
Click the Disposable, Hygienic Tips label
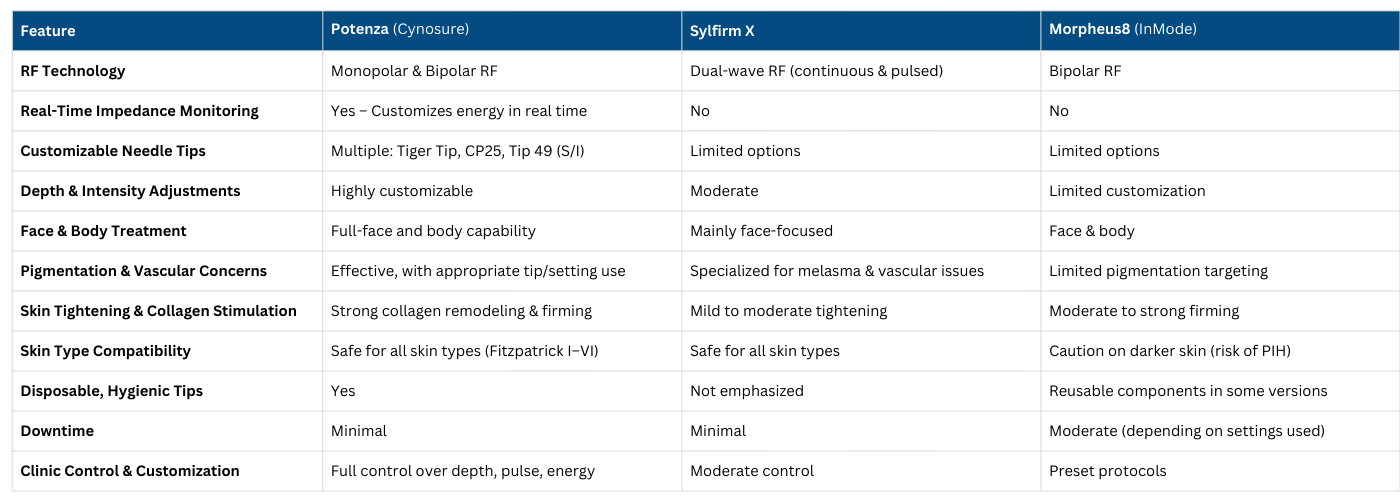[111, 391]
